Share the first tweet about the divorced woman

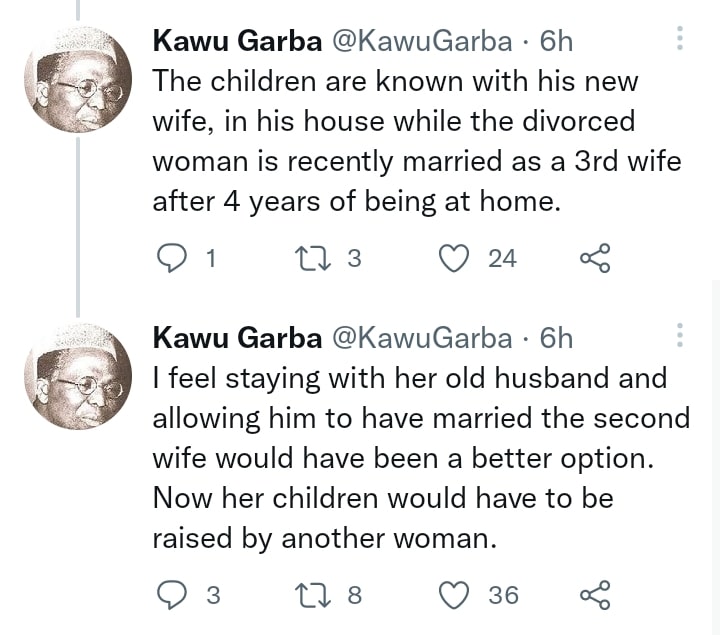point(594,258)
